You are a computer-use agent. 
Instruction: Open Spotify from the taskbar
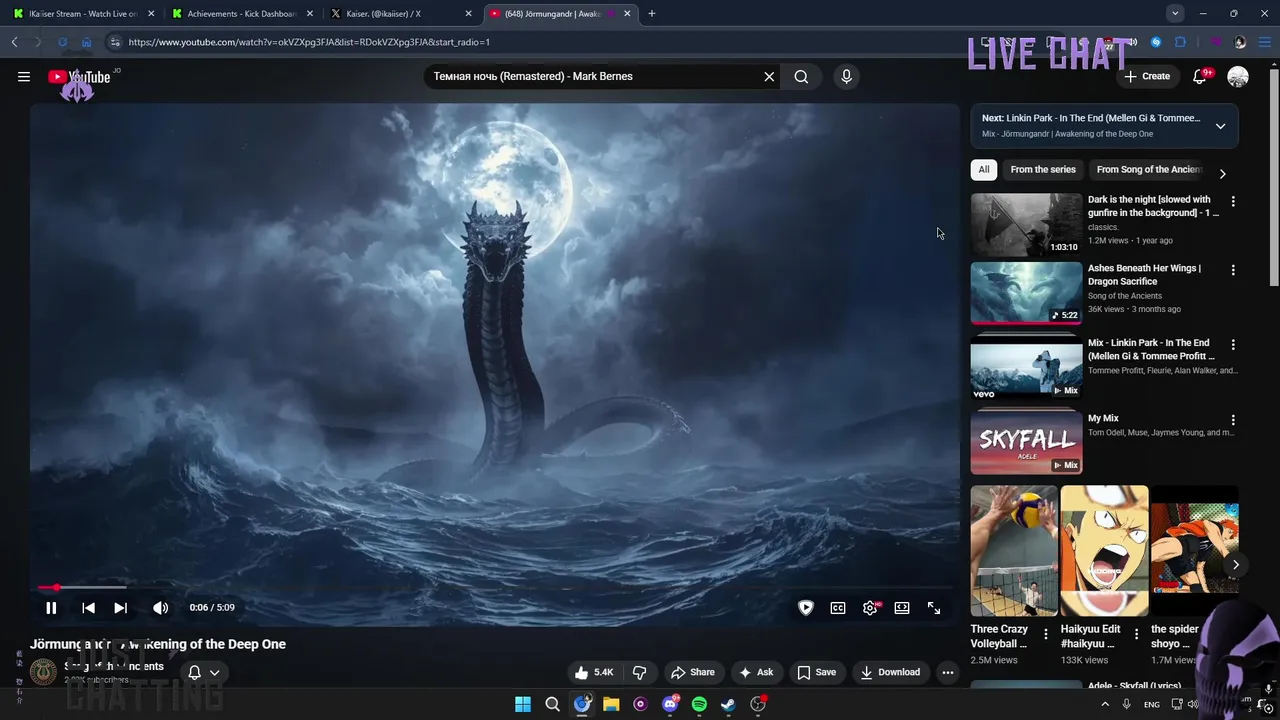(x=699, y=704)
